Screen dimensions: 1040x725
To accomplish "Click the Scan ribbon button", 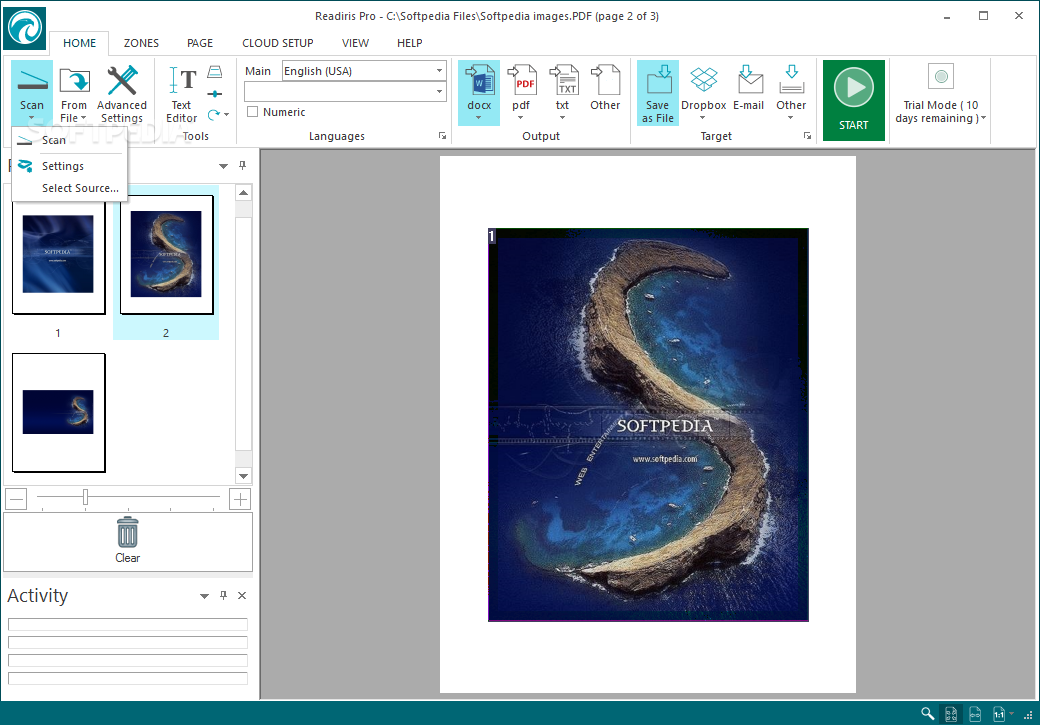I will 32,92.
